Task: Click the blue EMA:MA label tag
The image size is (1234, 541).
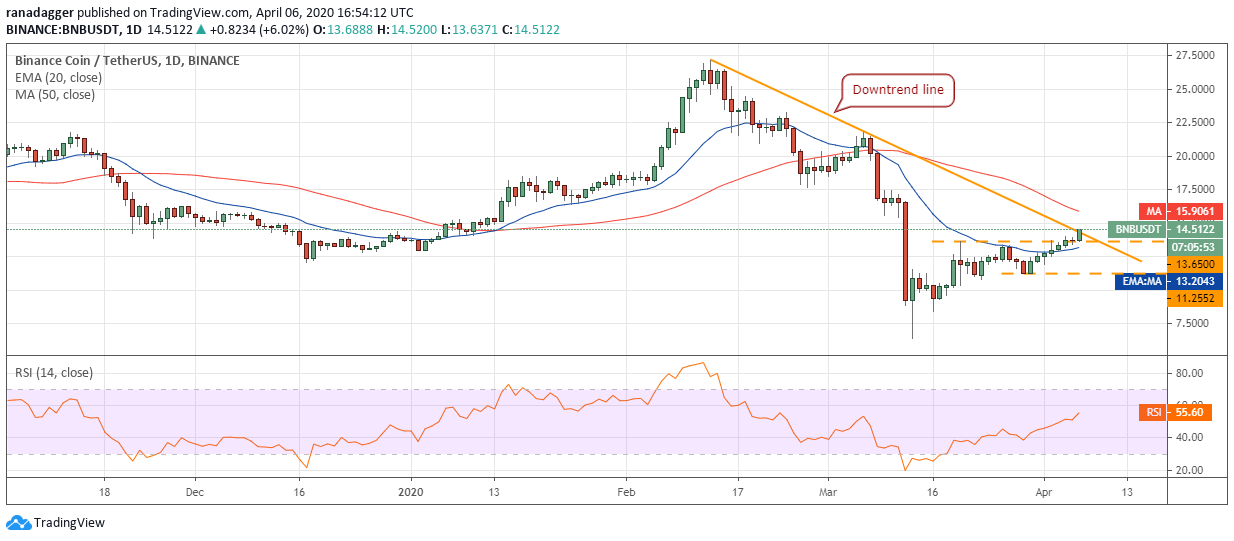Action: [x=1140, y=282]
